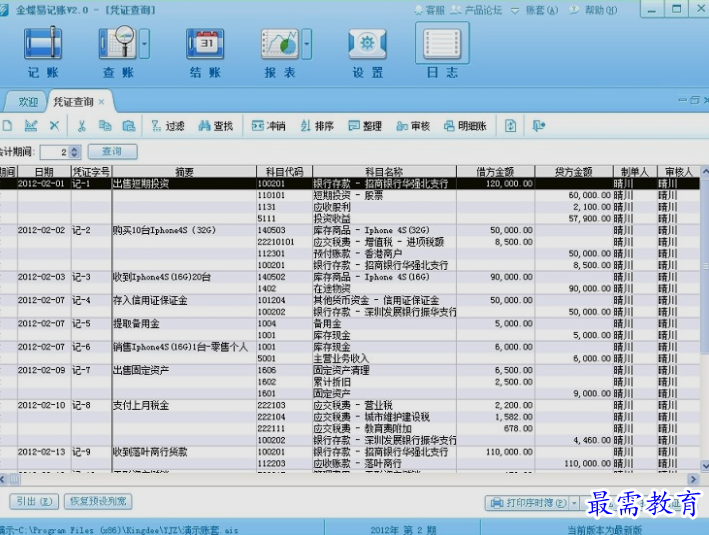Open the 客服 customer service link
Image resolution: width=709 pixels, height=535 pixels.
[x=430, y=10]
